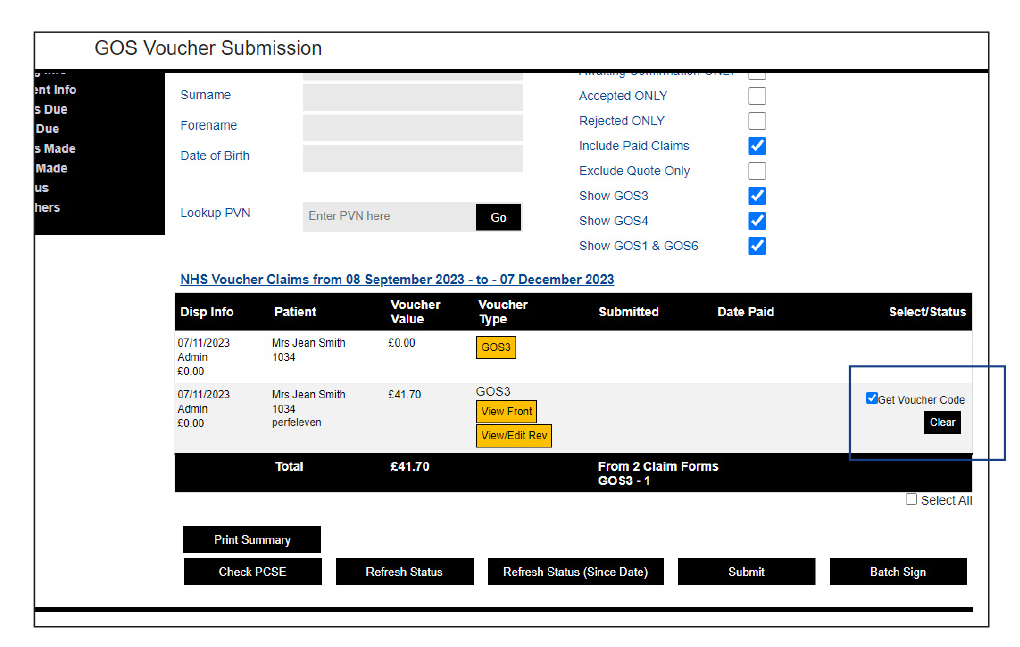1020x647 pixels.
Task: Click the Date of Birth field
Action: pyautogui.click(x=412, y=158)
